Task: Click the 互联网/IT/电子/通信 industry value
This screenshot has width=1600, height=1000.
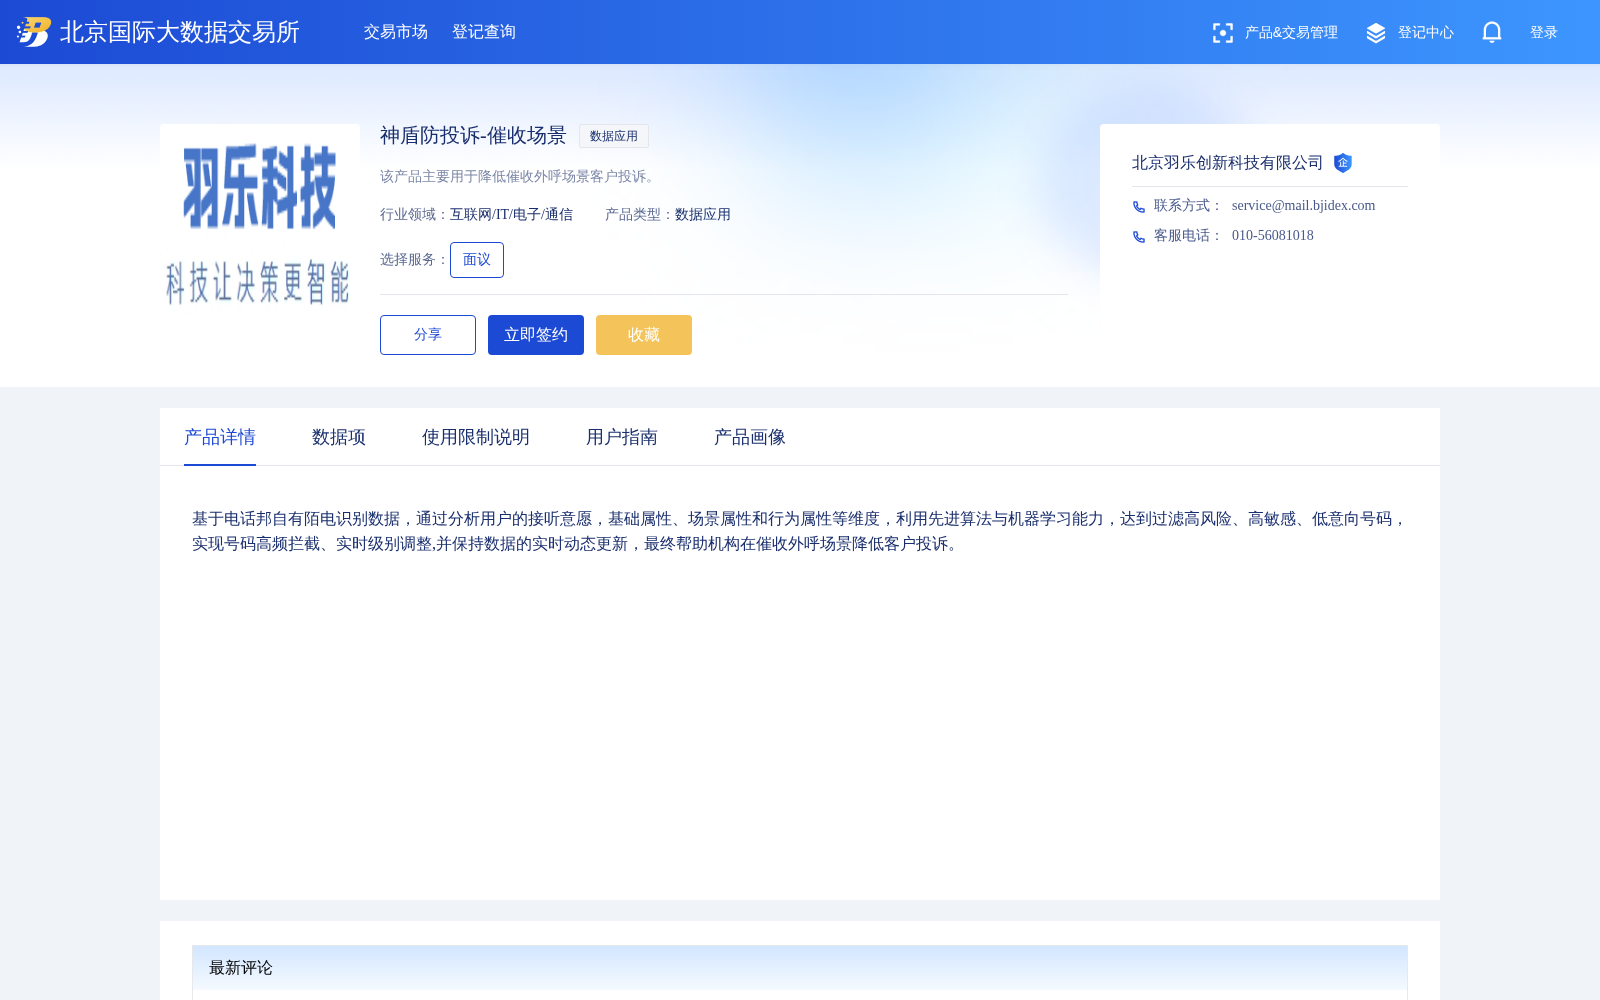Action: click(x=511, y=215)
